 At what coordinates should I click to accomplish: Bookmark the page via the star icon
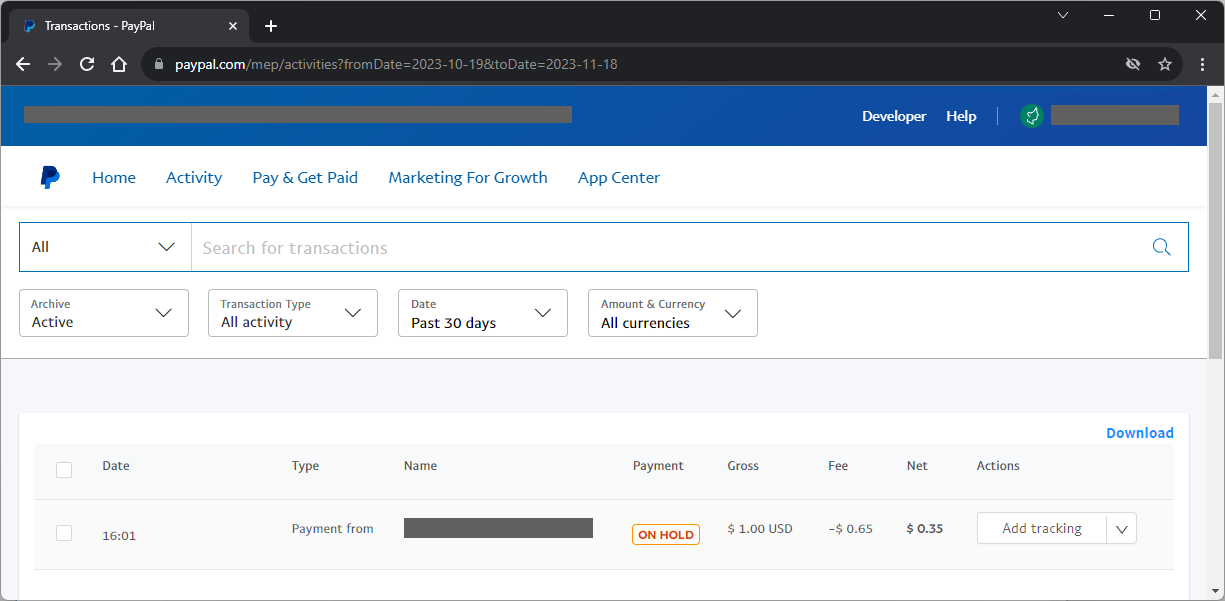click(1164, 63)
